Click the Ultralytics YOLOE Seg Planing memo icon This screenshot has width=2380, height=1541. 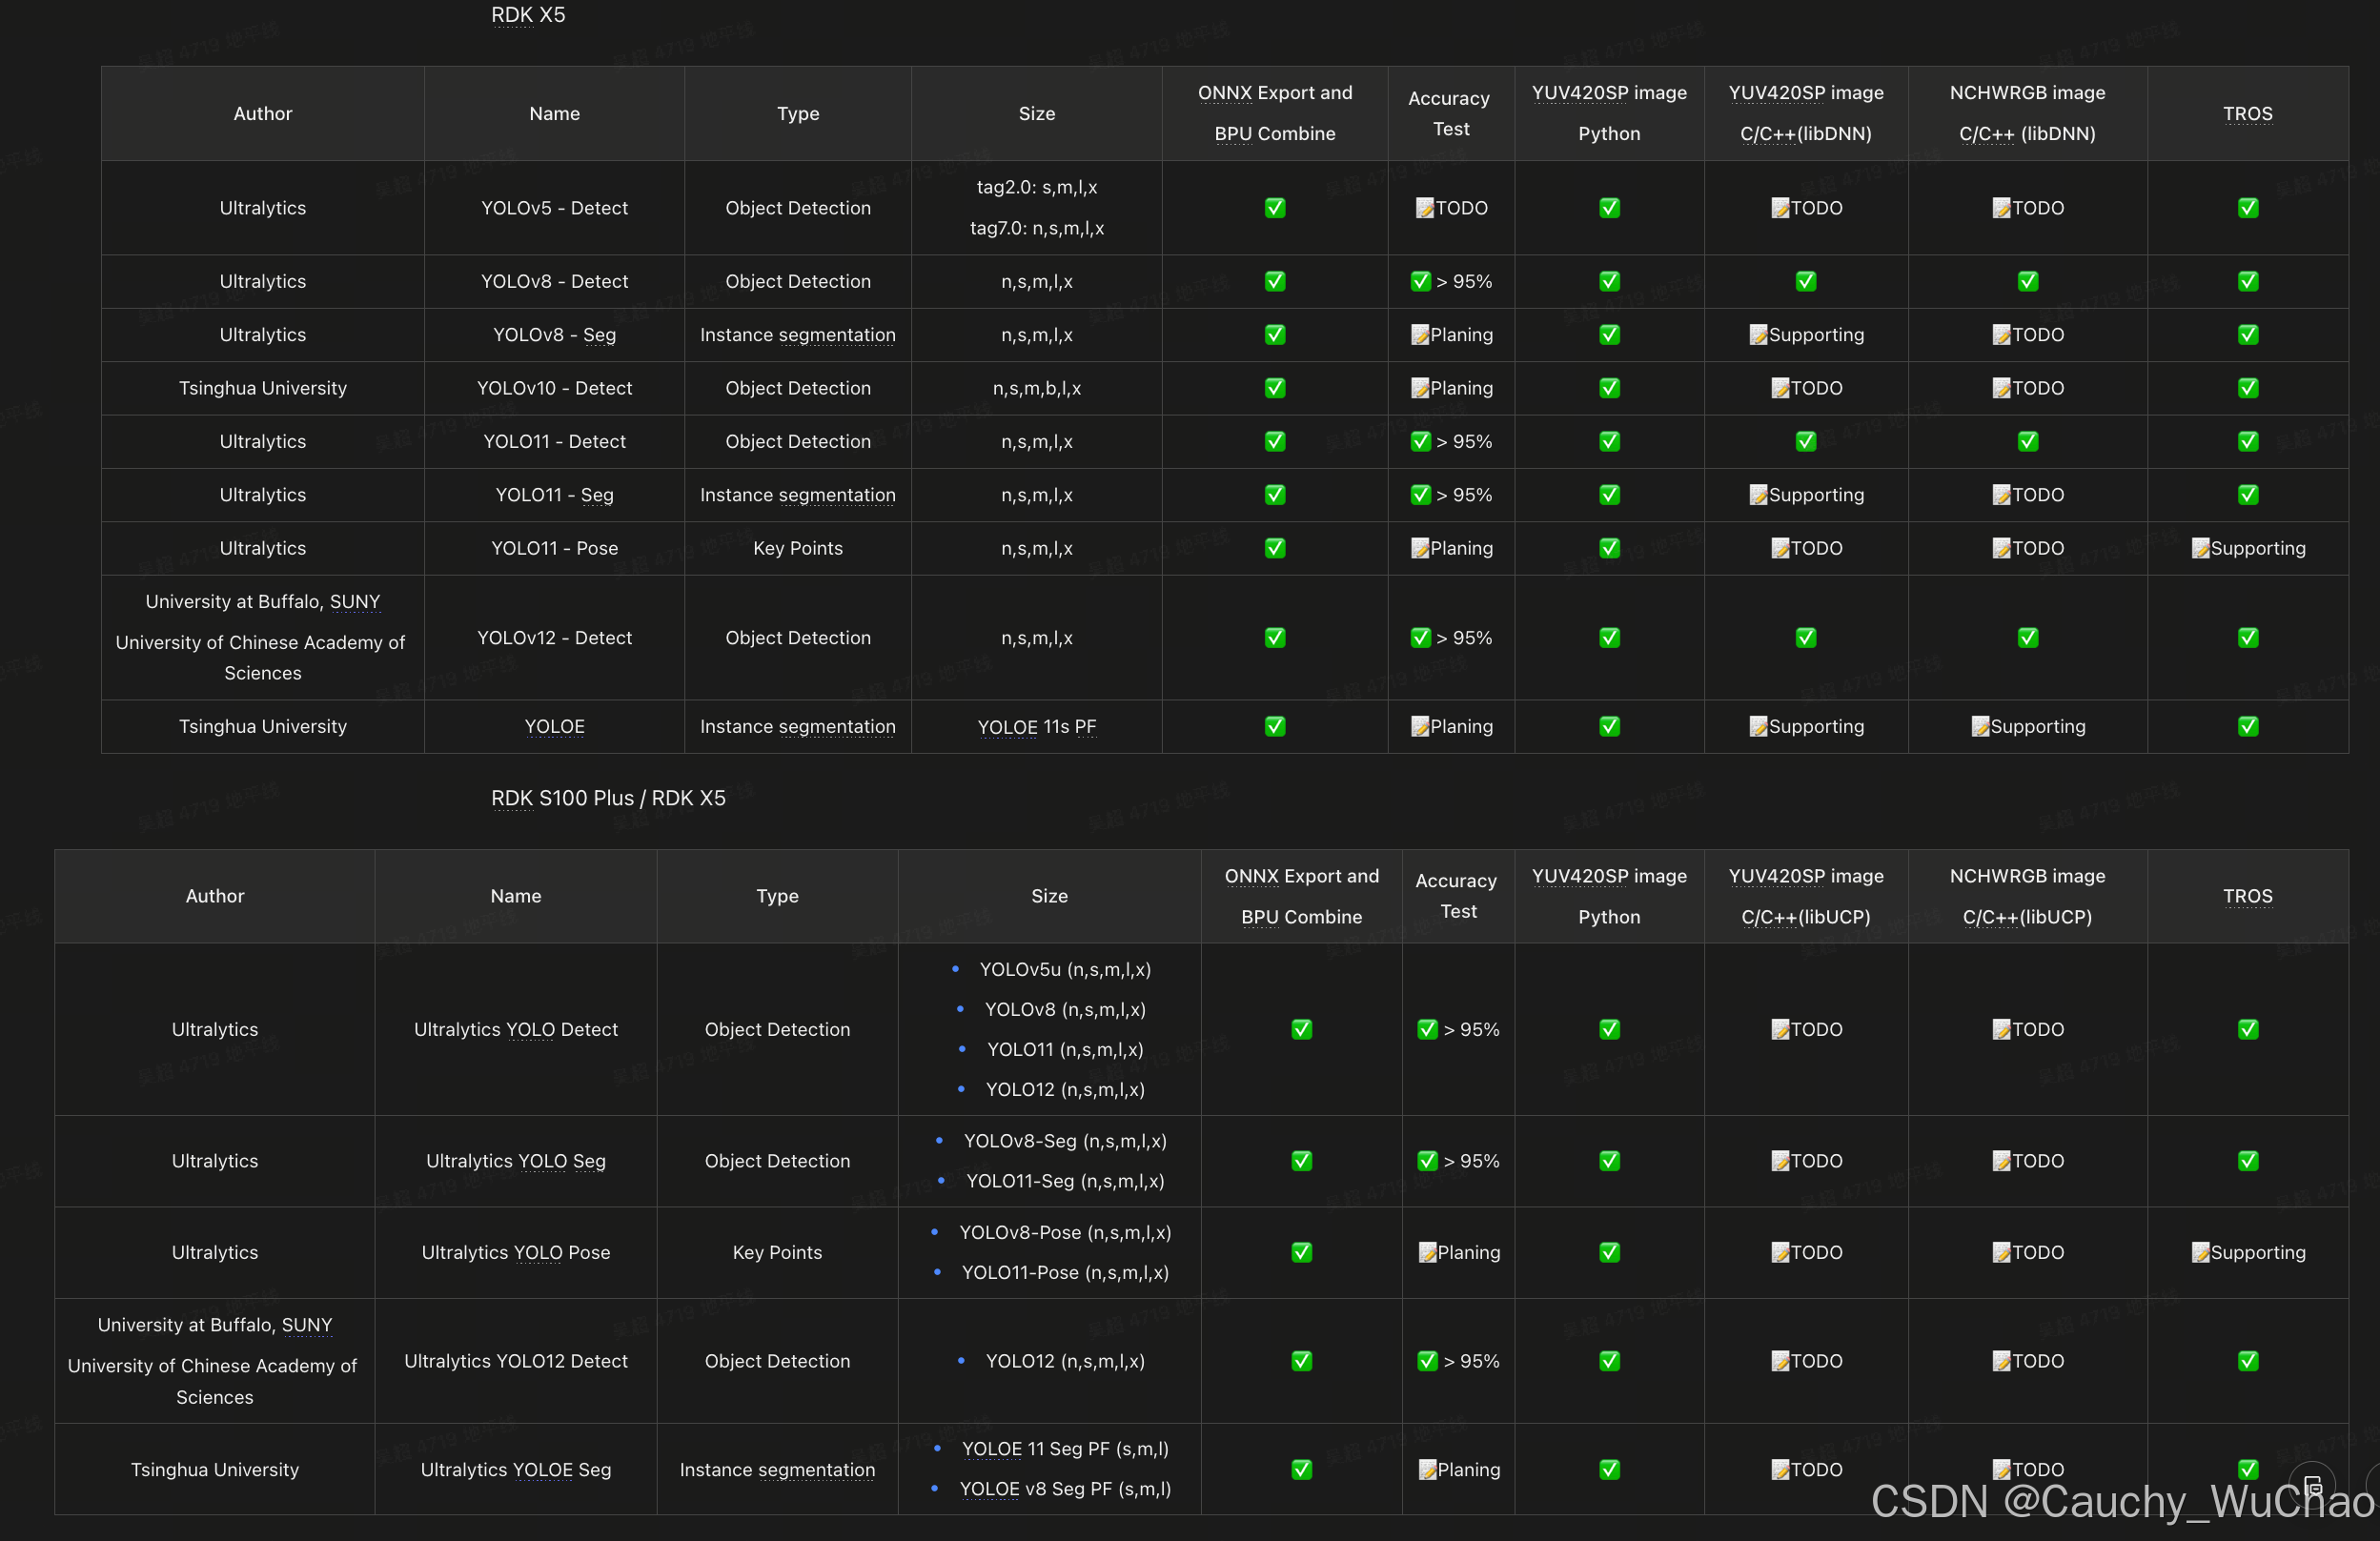[1427, 1469]
